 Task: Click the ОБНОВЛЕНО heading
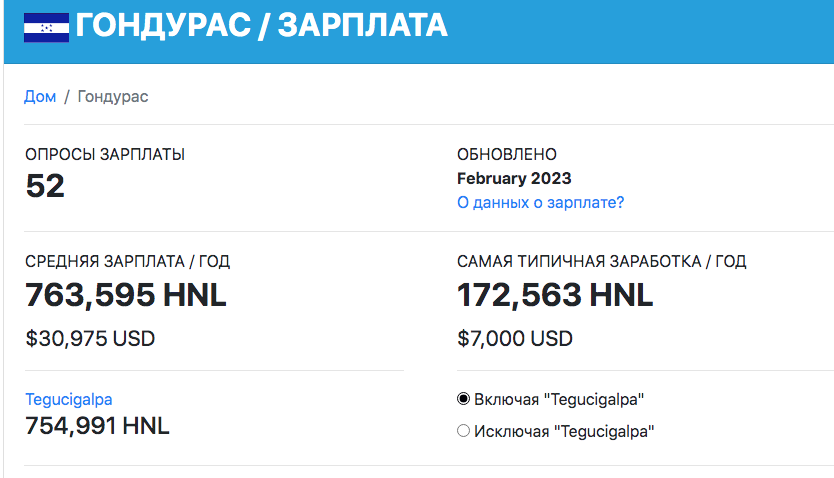[x=506, y=155]
